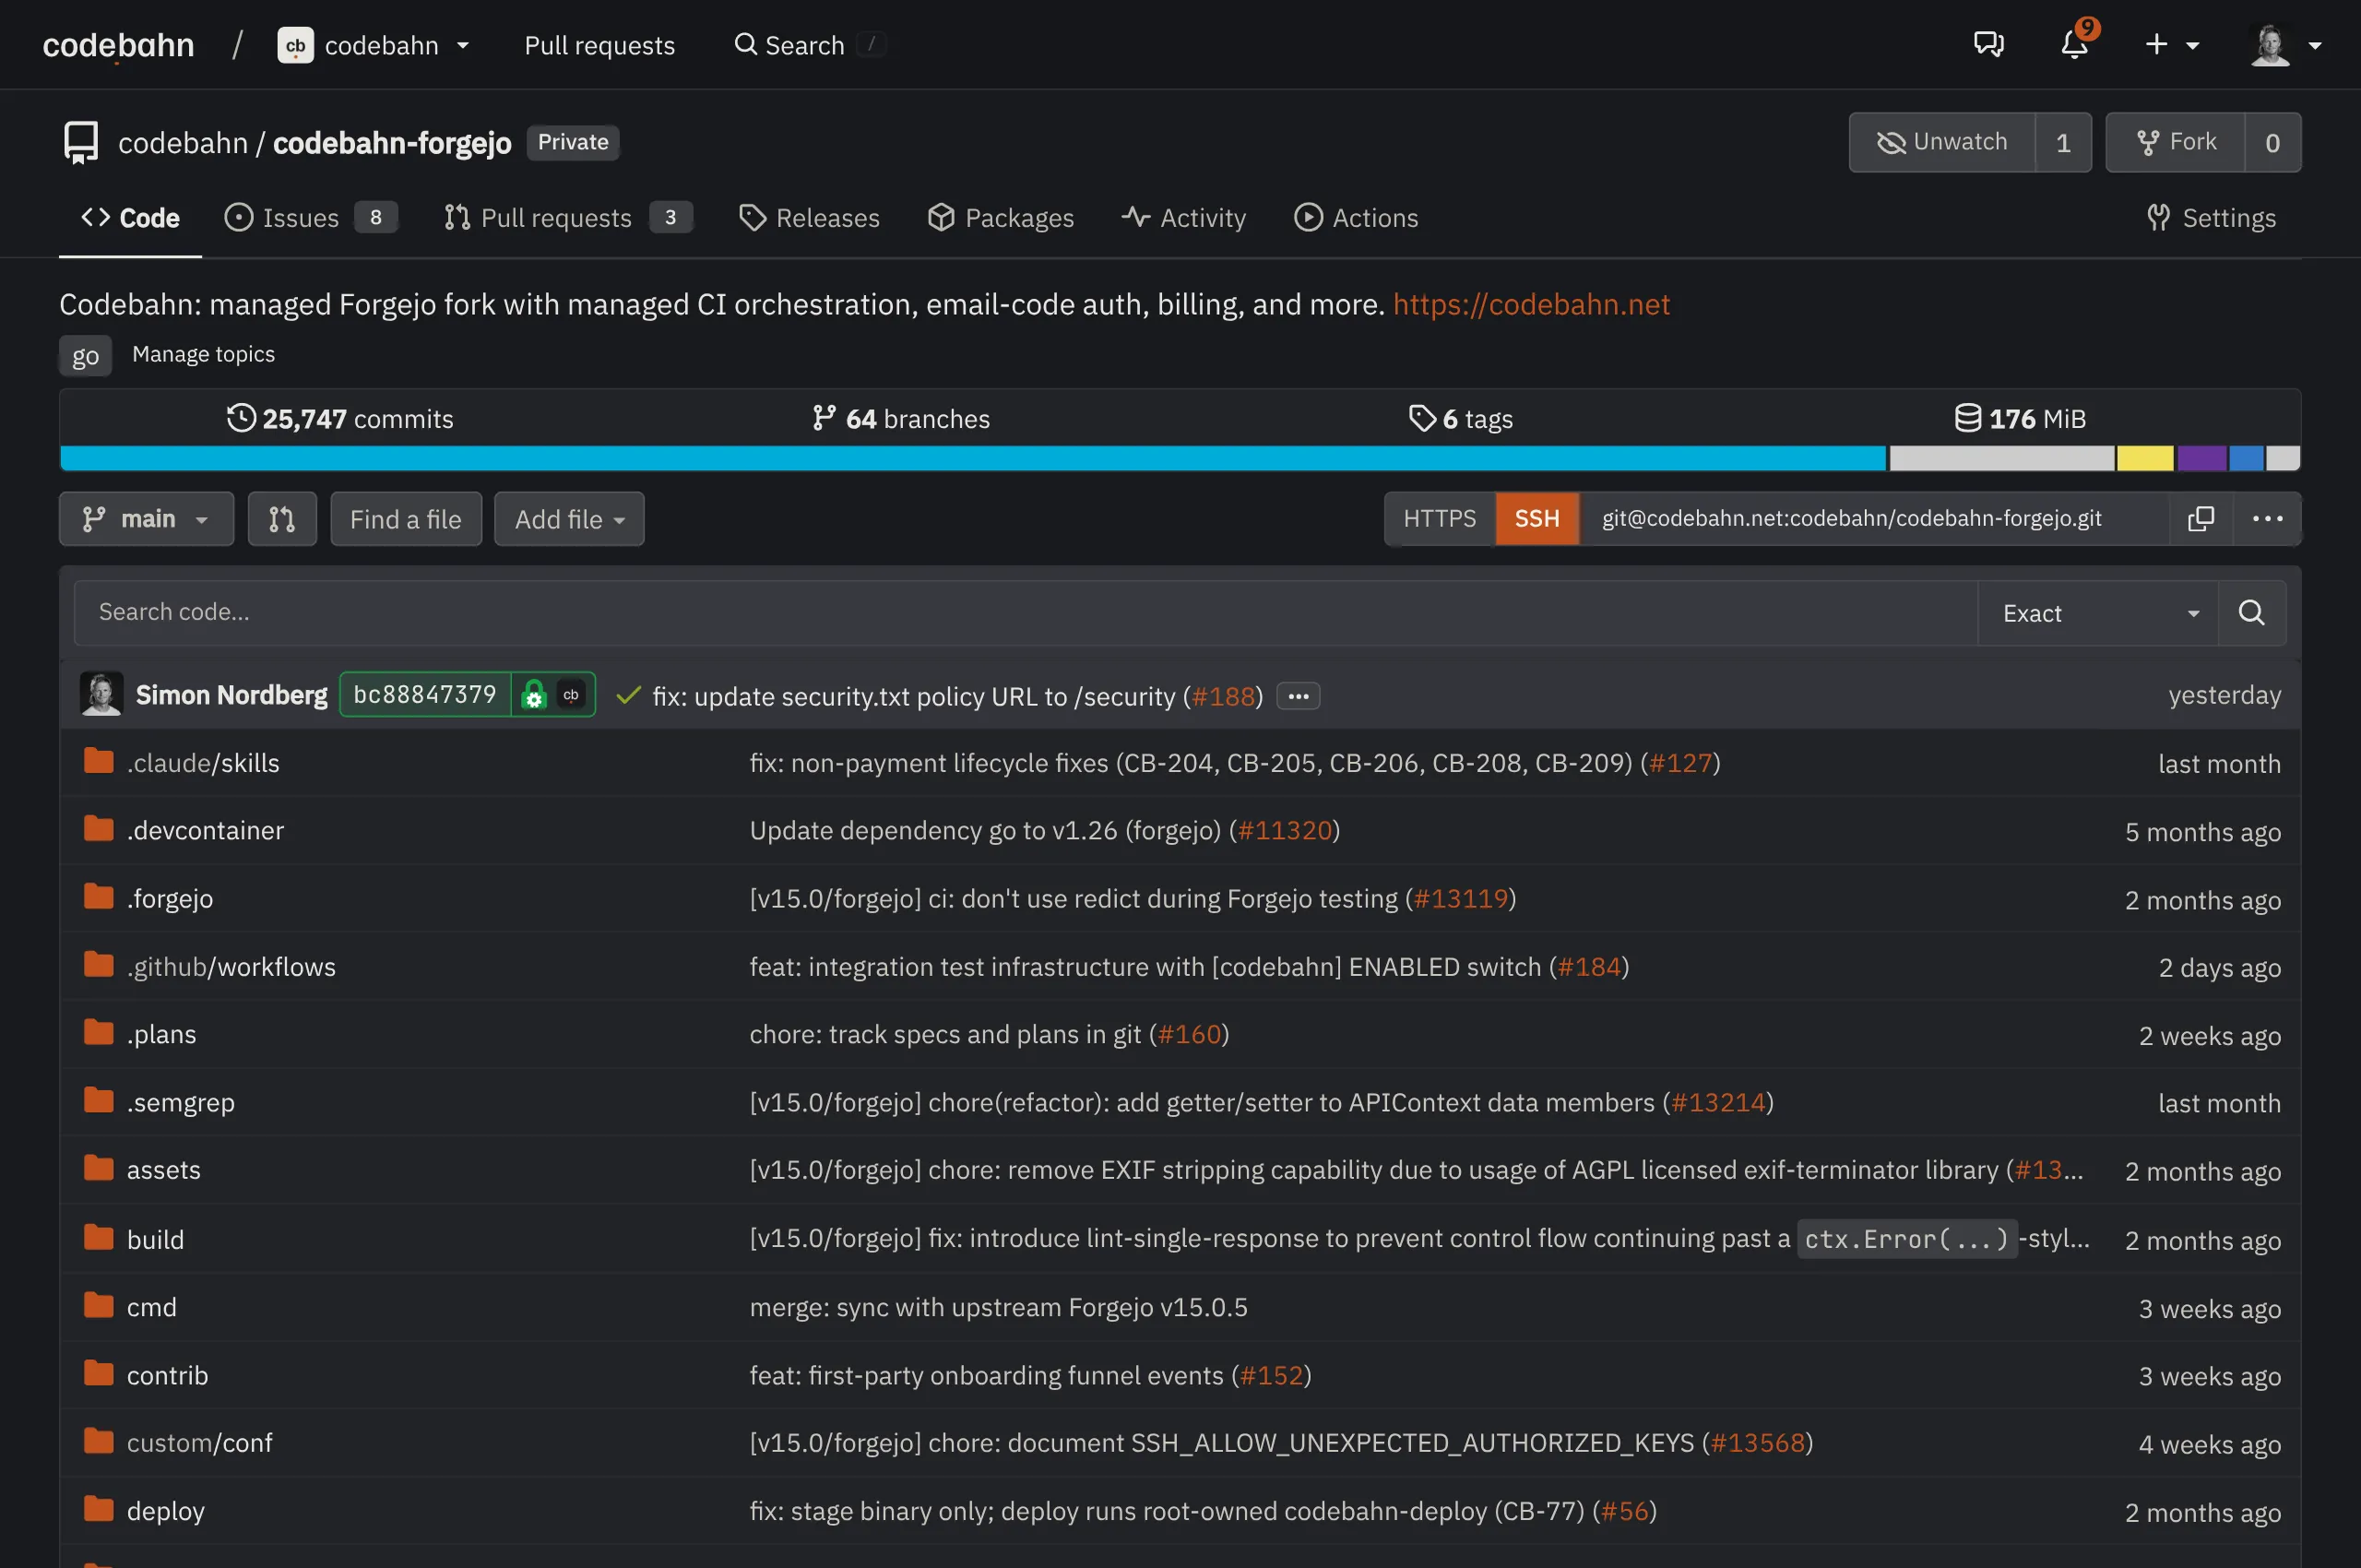Click the green signed-commit lock icon

(x=534, y=695)
